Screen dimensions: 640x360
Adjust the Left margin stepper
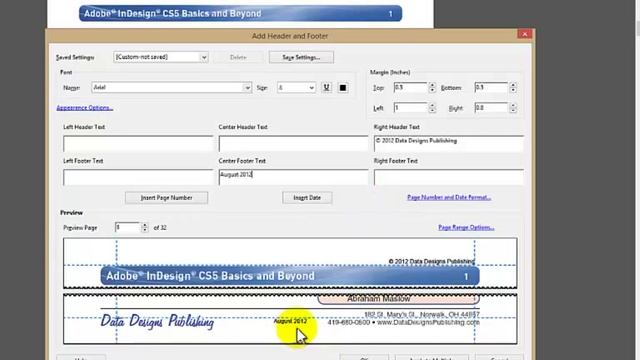(432, 108)
